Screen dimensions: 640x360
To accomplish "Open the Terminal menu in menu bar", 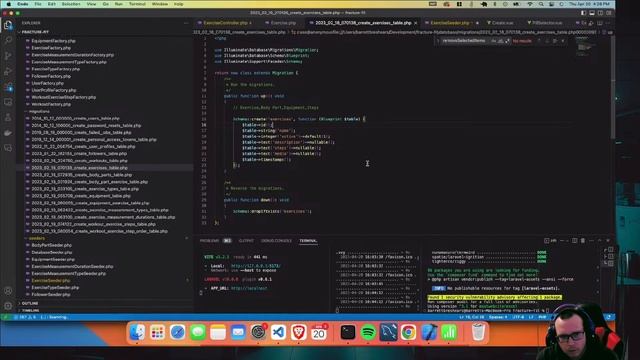I will click(x=137, y=4).
